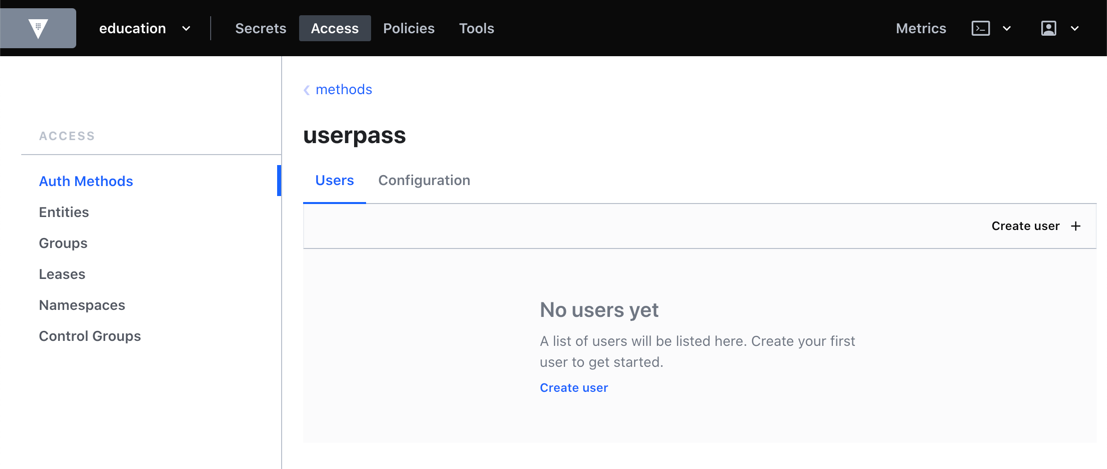The height and width of the screenshot is (469, 1107).
Task: Open the Secrets menu
Action: click(x=260, y=28)
